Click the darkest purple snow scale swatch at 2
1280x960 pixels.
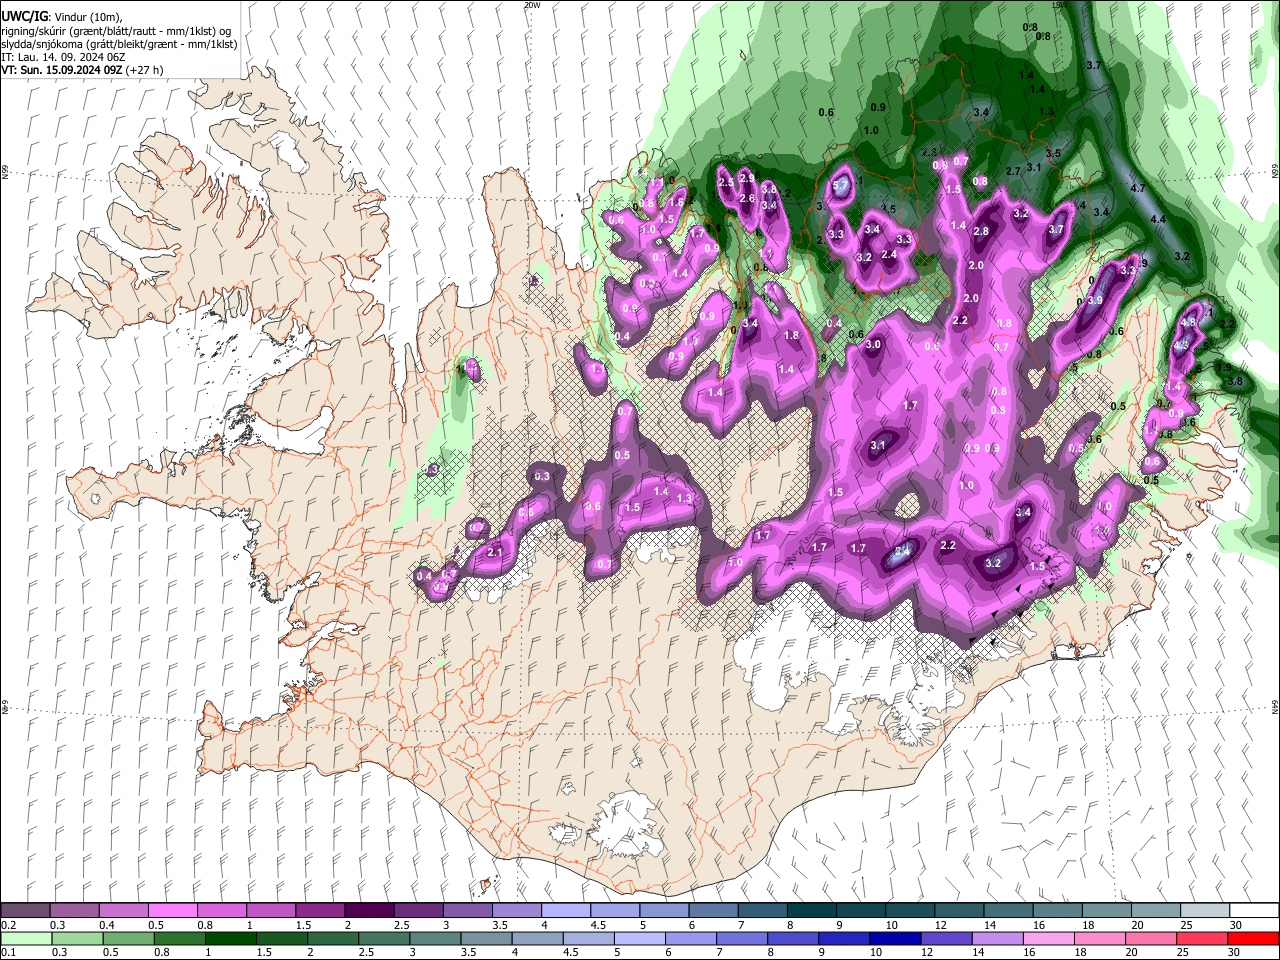click(x=369, y=911)
